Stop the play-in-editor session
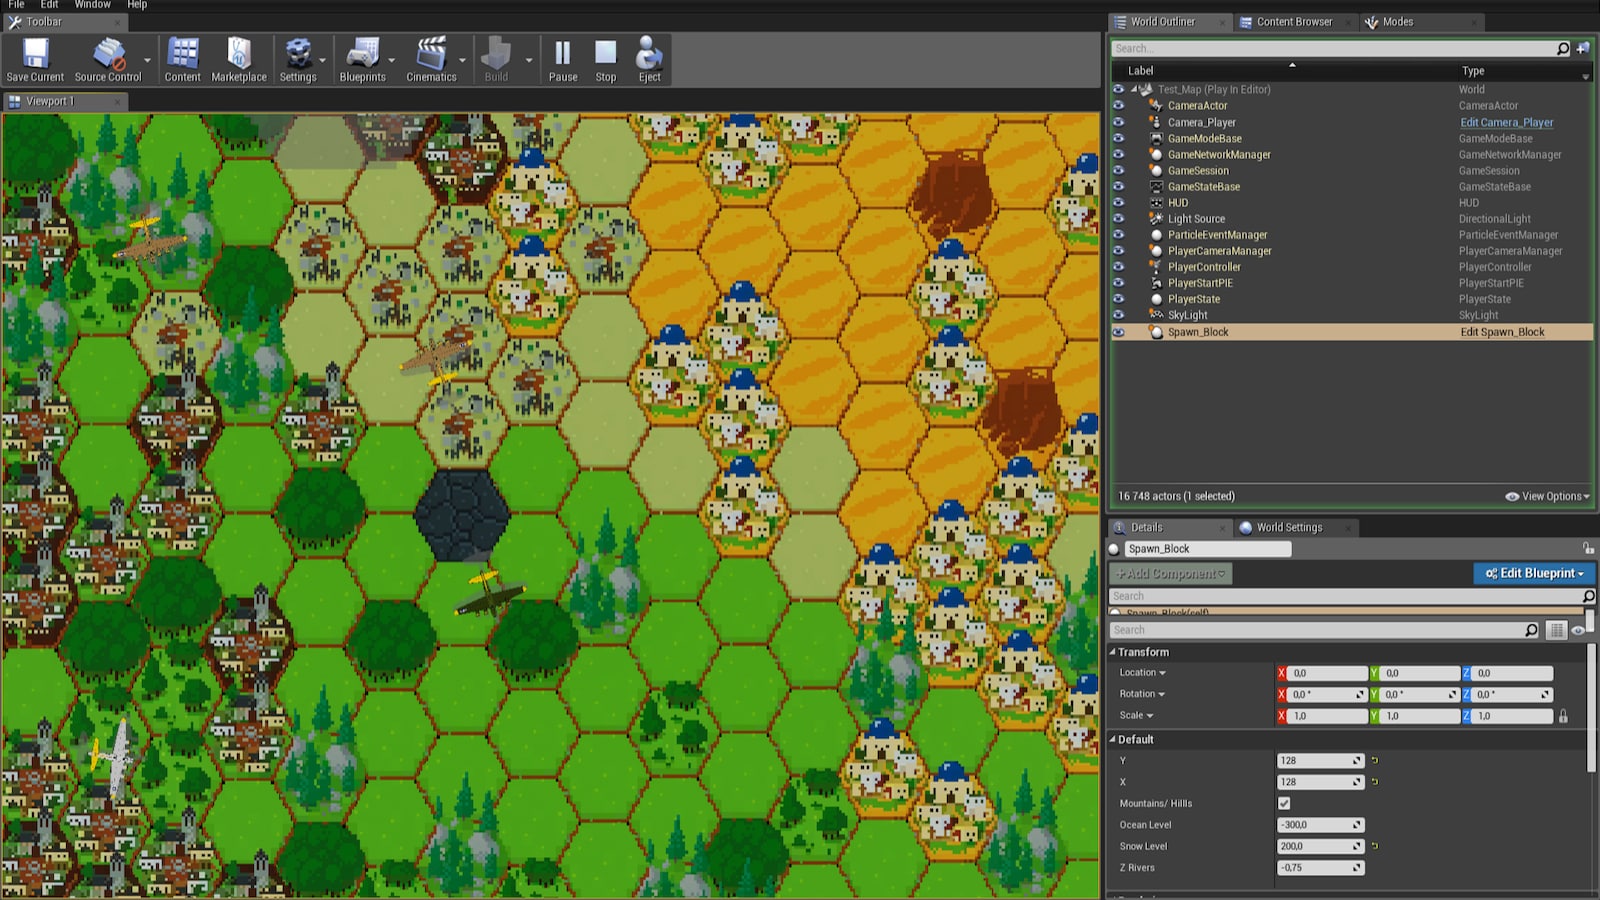The width and height of the screenshot is (1600, 900). [606, 60]
